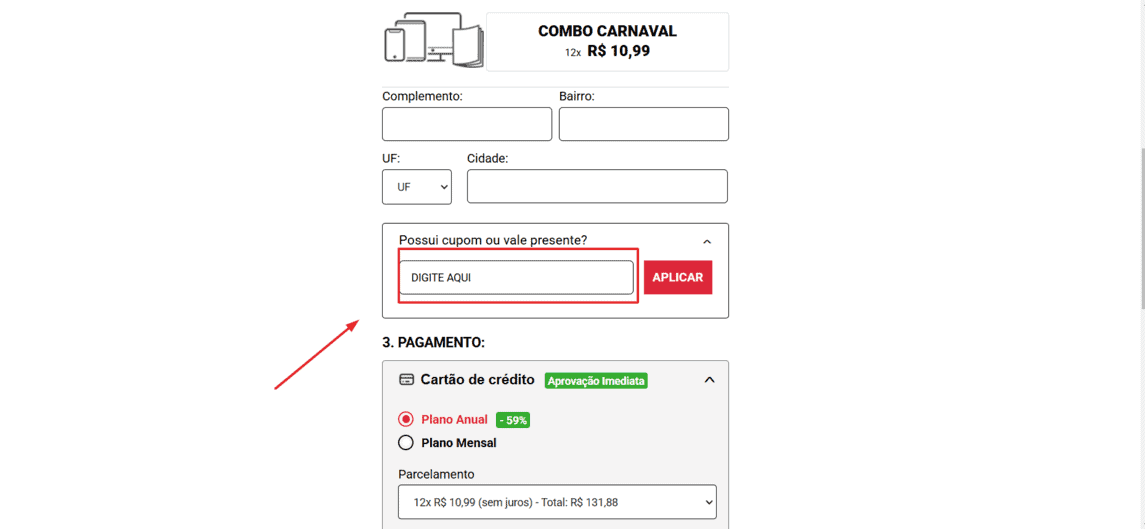Focus the Complemento input field
1145x529 pixels.
(x=467, y=124)
